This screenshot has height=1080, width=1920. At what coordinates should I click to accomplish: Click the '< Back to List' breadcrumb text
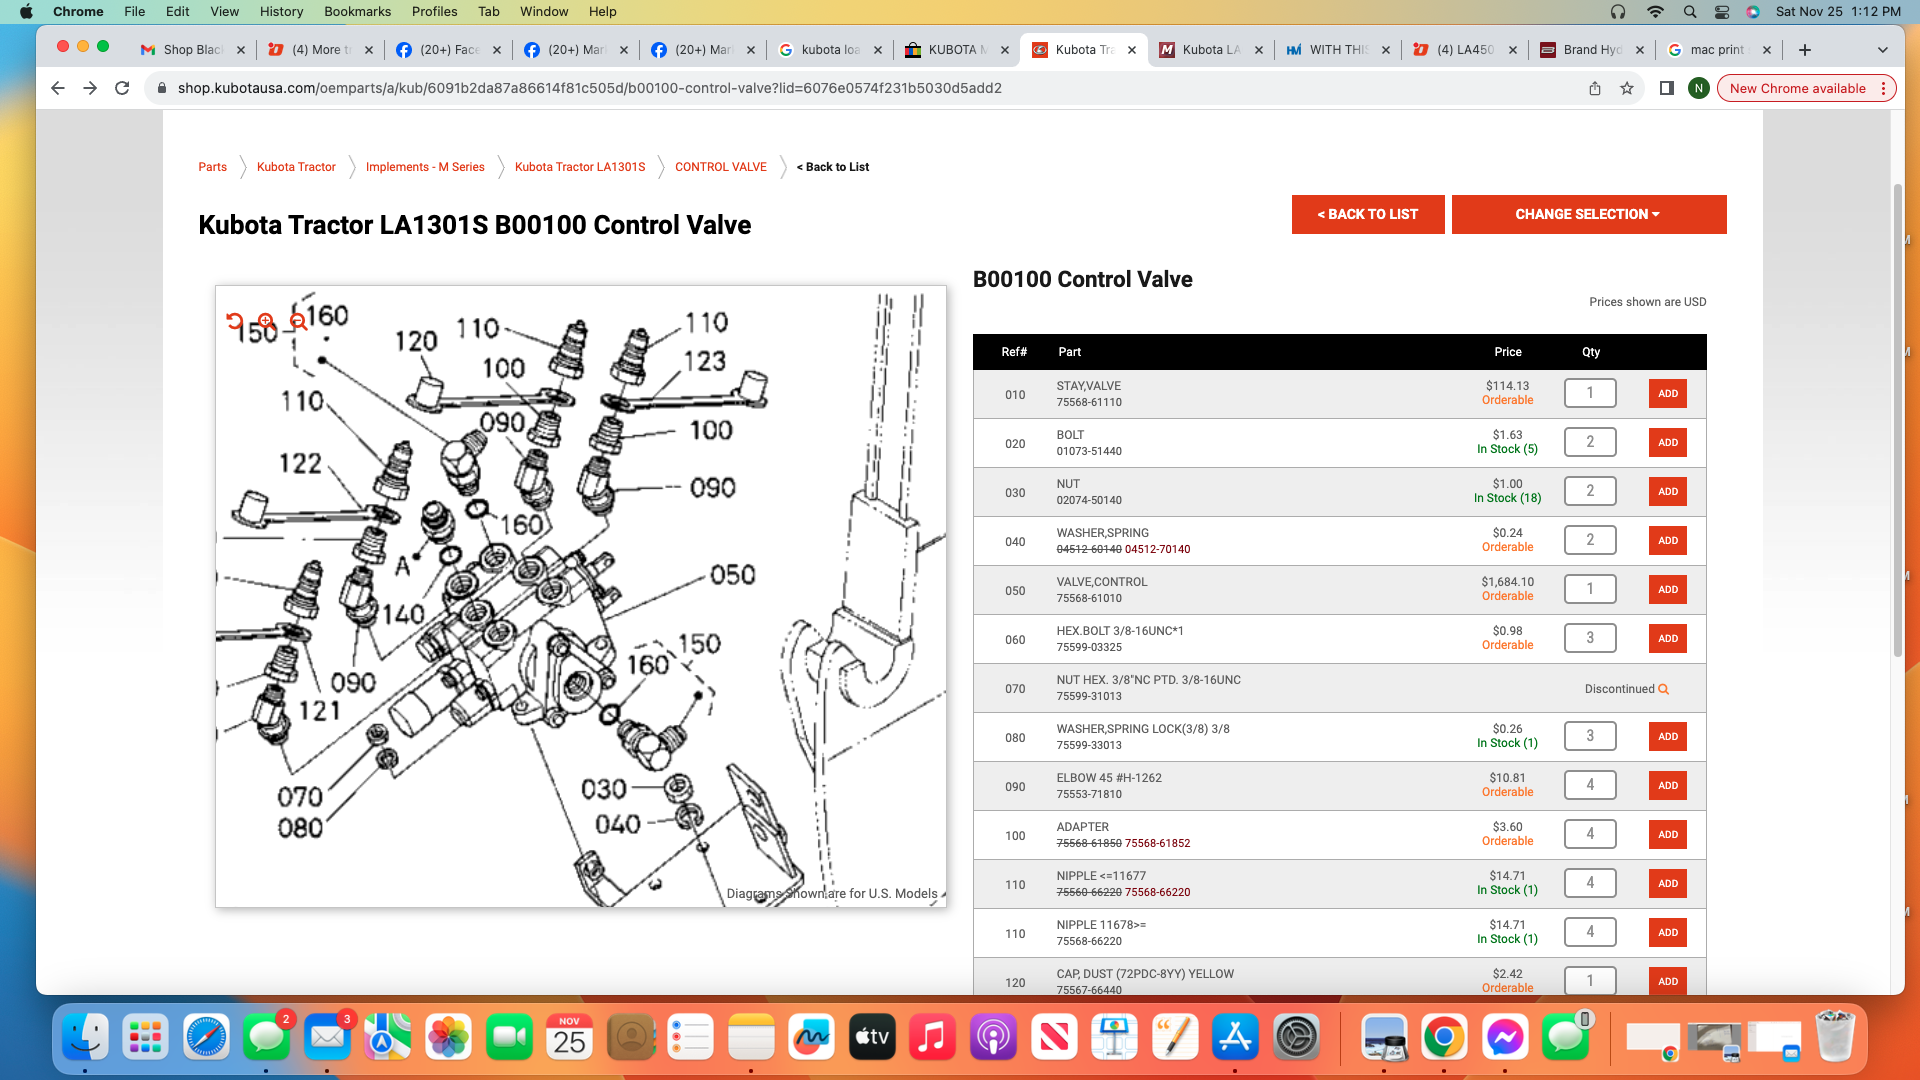833,167
